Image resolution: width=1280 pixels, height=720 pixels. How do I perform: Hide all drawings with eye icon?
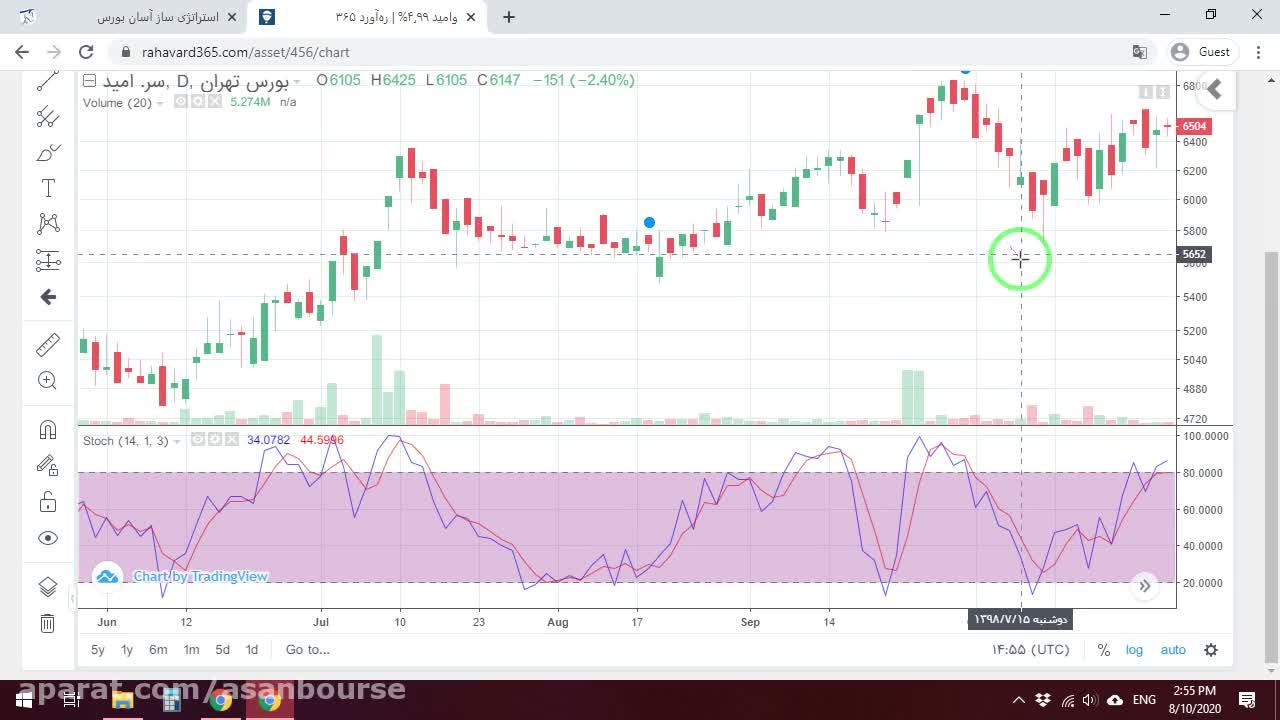pyautogui.click(x=47, y=538)
